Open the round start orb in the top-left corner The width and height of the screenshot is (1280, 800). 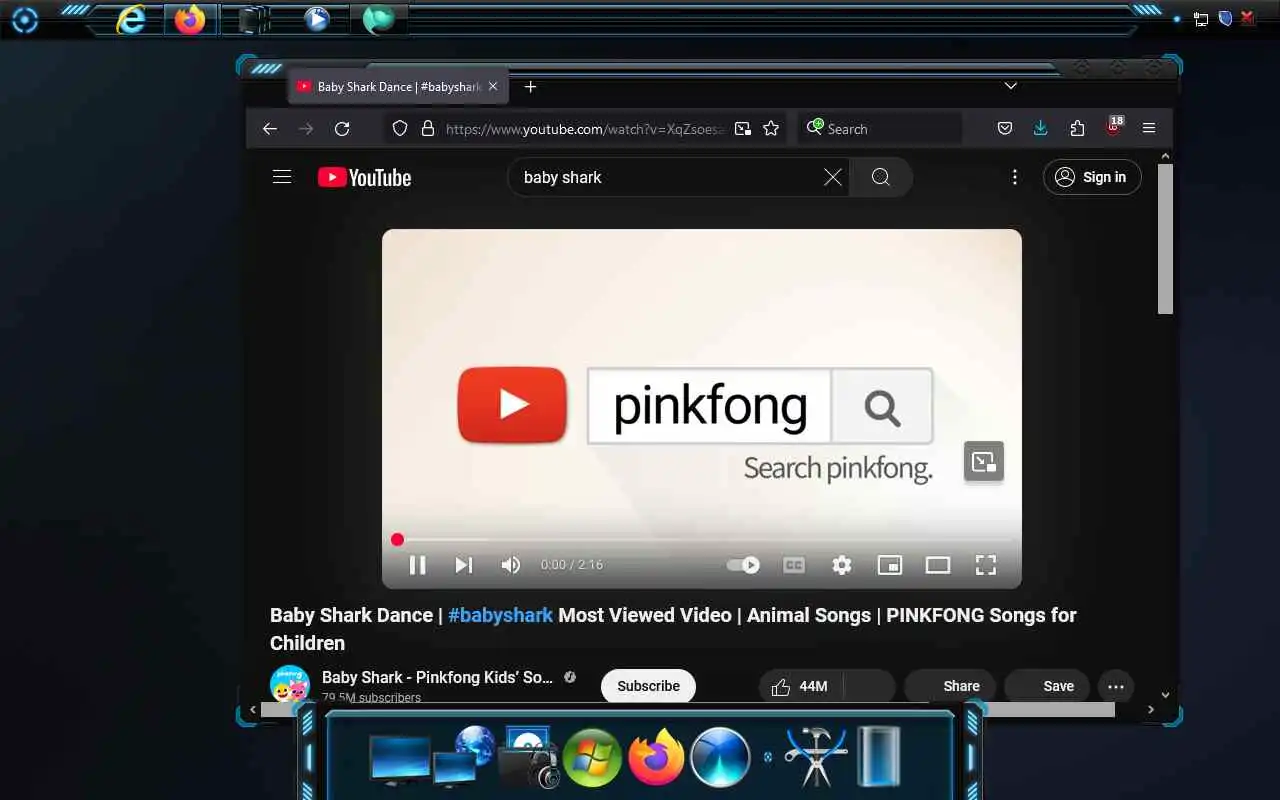25,19
